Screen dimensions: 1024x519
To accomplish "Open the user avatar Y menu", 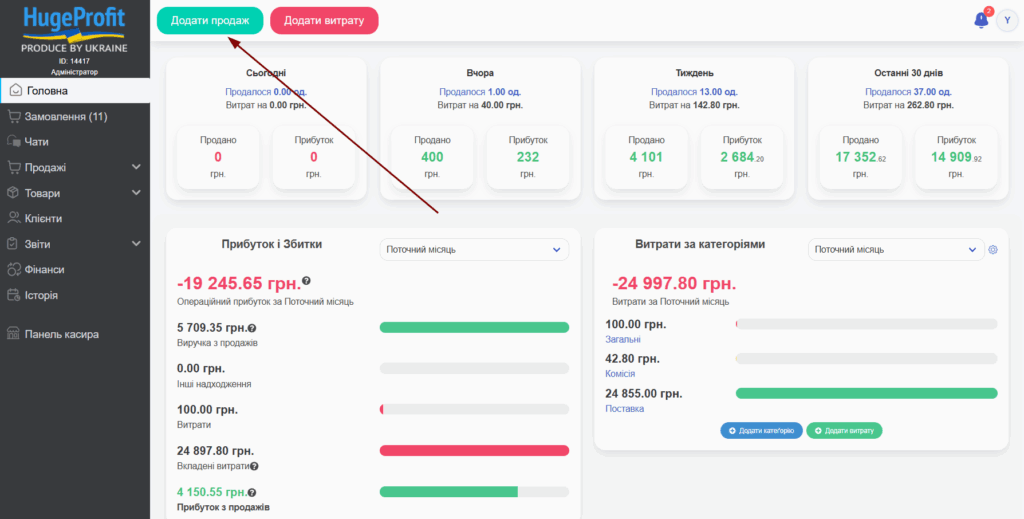I will (1007, 20).
